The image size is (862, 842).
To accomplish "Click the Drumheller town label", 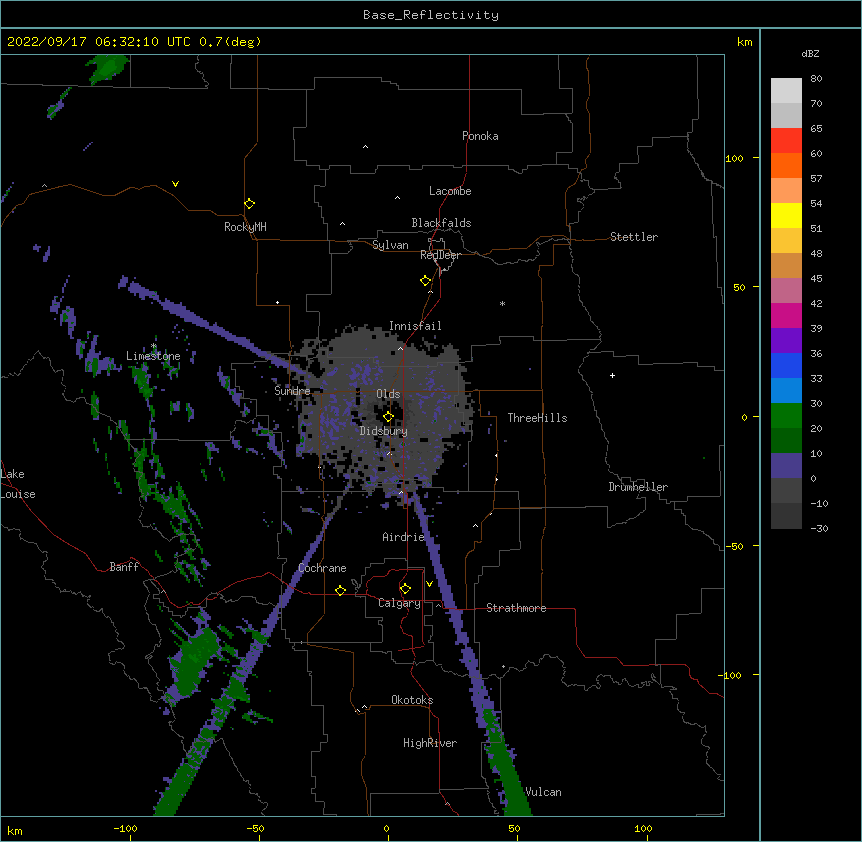I will [638, 487].
